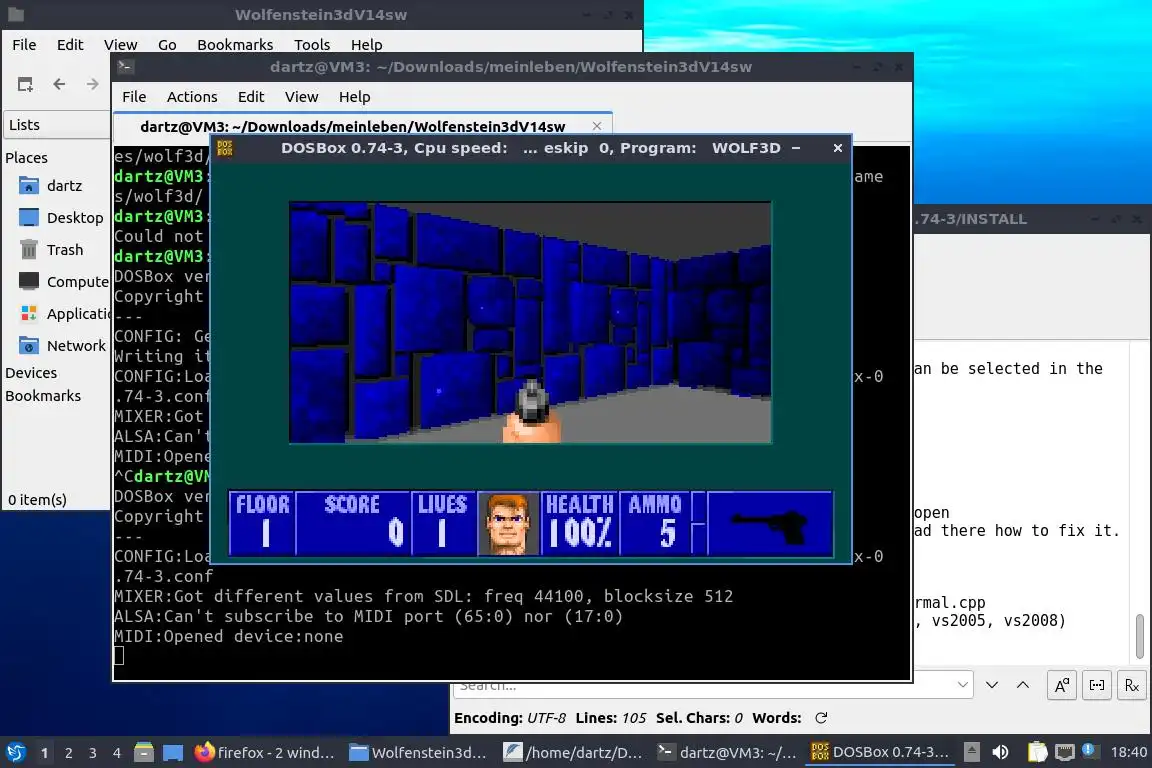
Task: Open Applications in Places sidebar
Action: coord(63,314)
